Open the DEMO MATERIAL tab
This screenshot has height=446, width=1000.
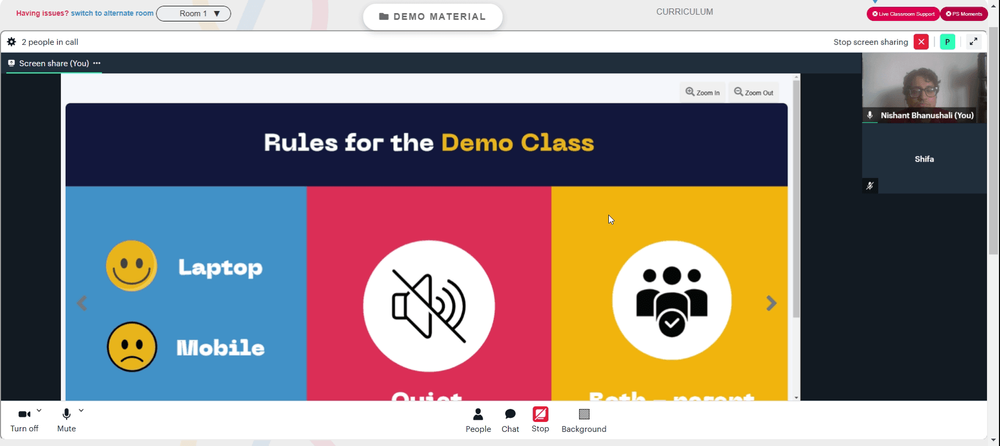click(432, 17)
